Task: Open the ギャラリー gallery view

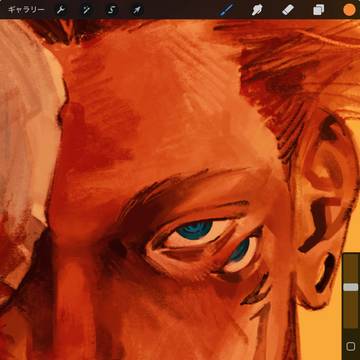Action: point(26,9)
